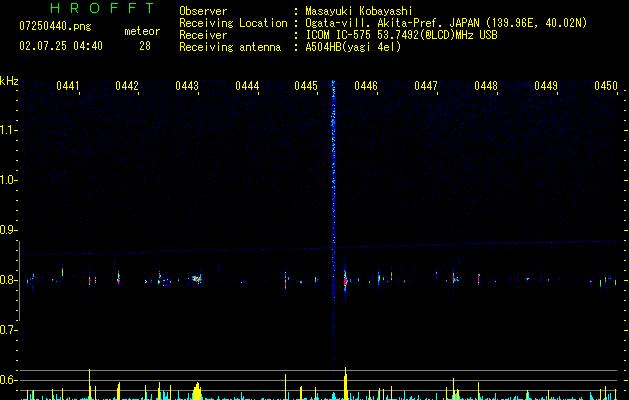Image resolution: width=629 pixels, height=400 pixels.
Task: Click the 1.1 kHz axis label
Action: (x=8, y=130)
